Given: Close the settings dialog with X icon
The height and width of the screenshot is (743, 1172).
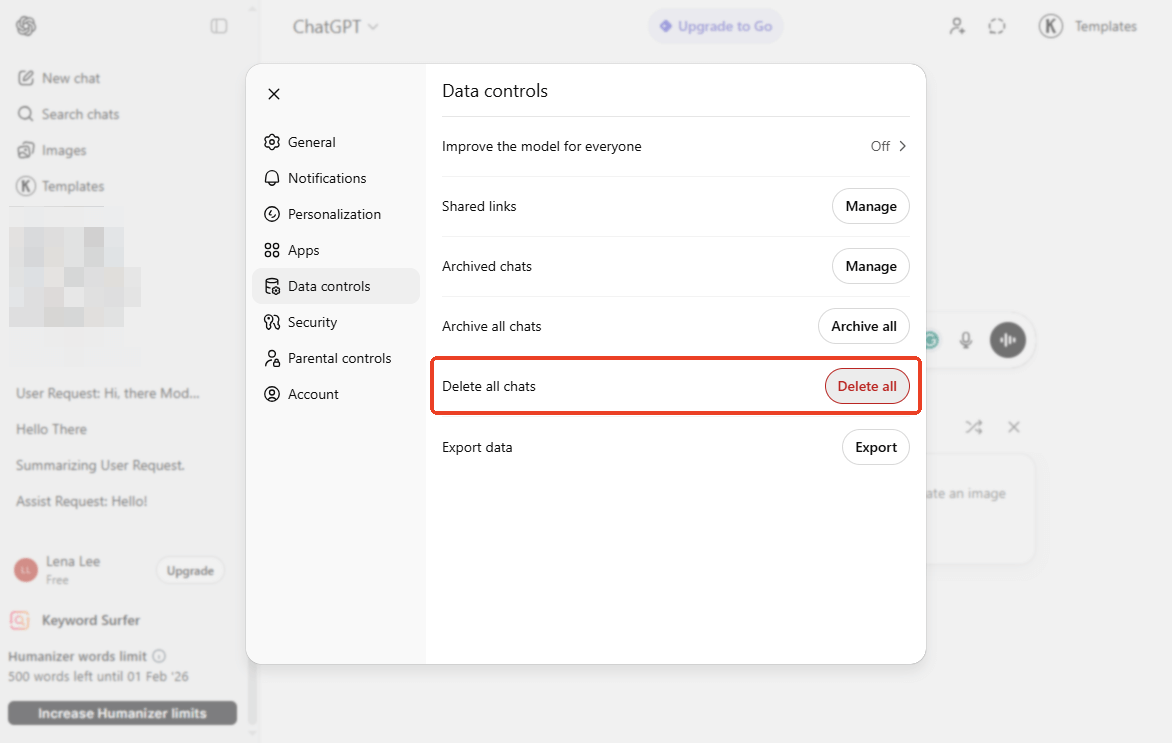Looking at the screenshot, I should click(x=274, y=94).
